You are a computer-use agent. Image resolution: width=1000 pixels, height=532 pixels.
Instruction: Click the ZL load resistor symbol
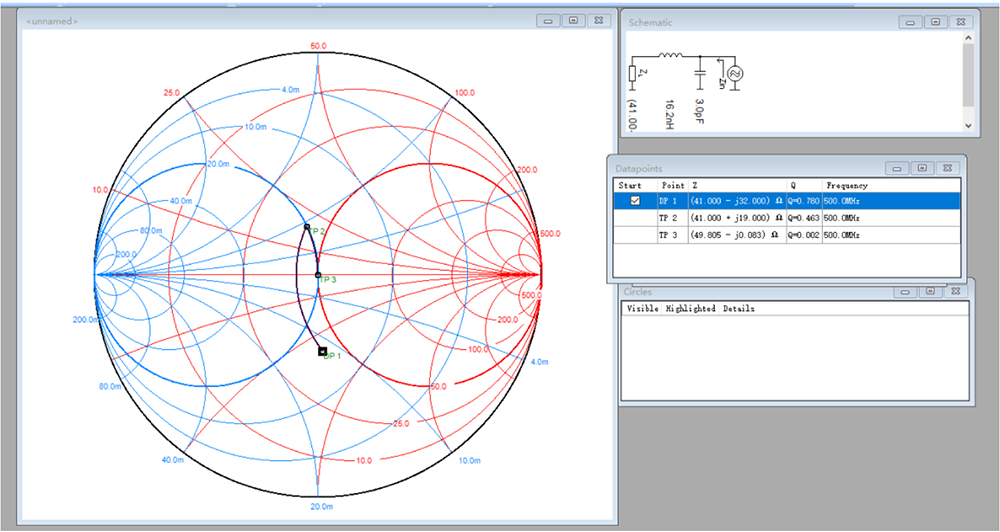(632, 74)
